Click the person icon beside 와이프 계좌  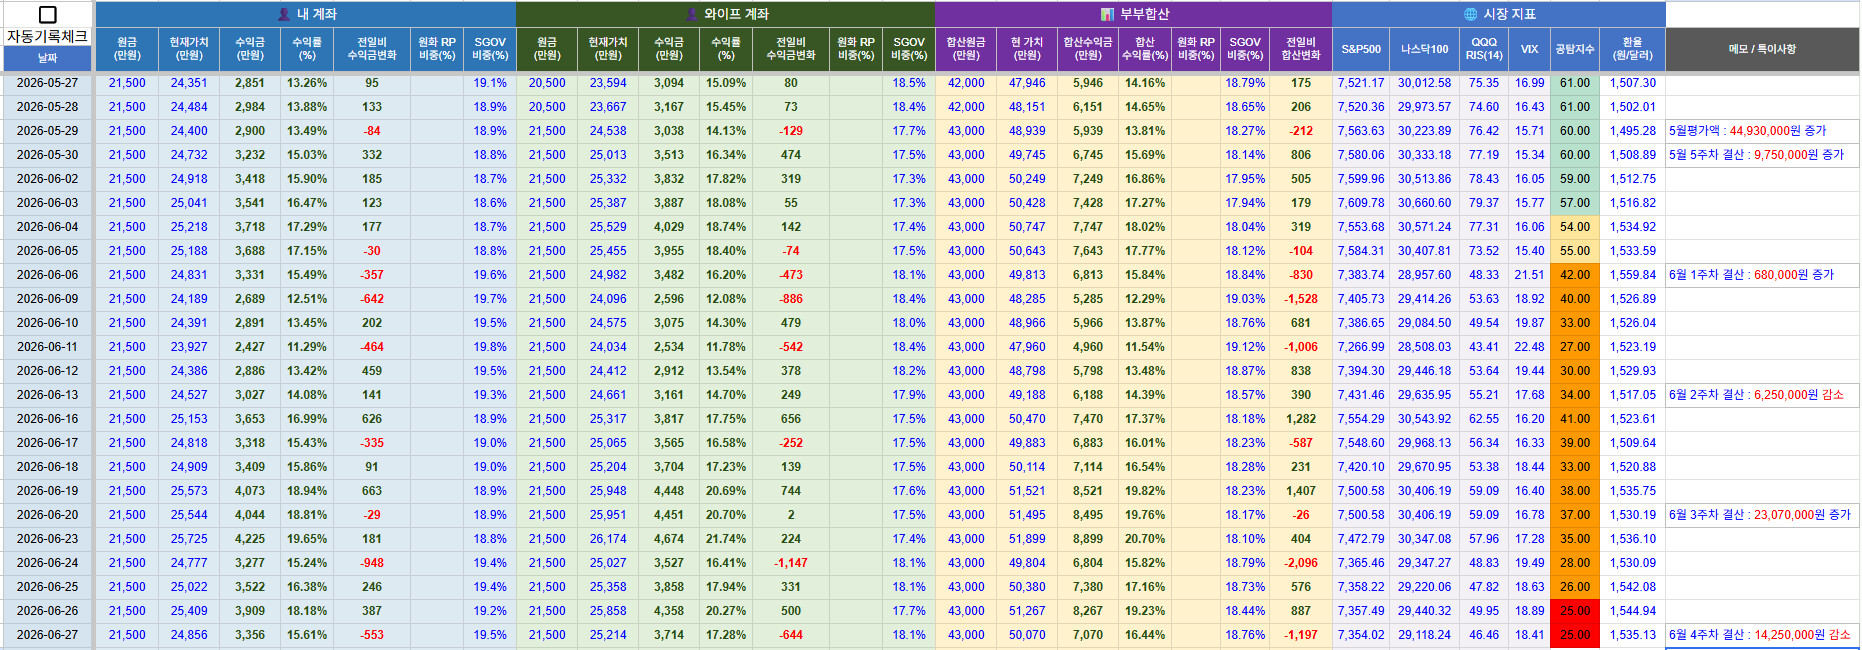(x=692, y=14)
